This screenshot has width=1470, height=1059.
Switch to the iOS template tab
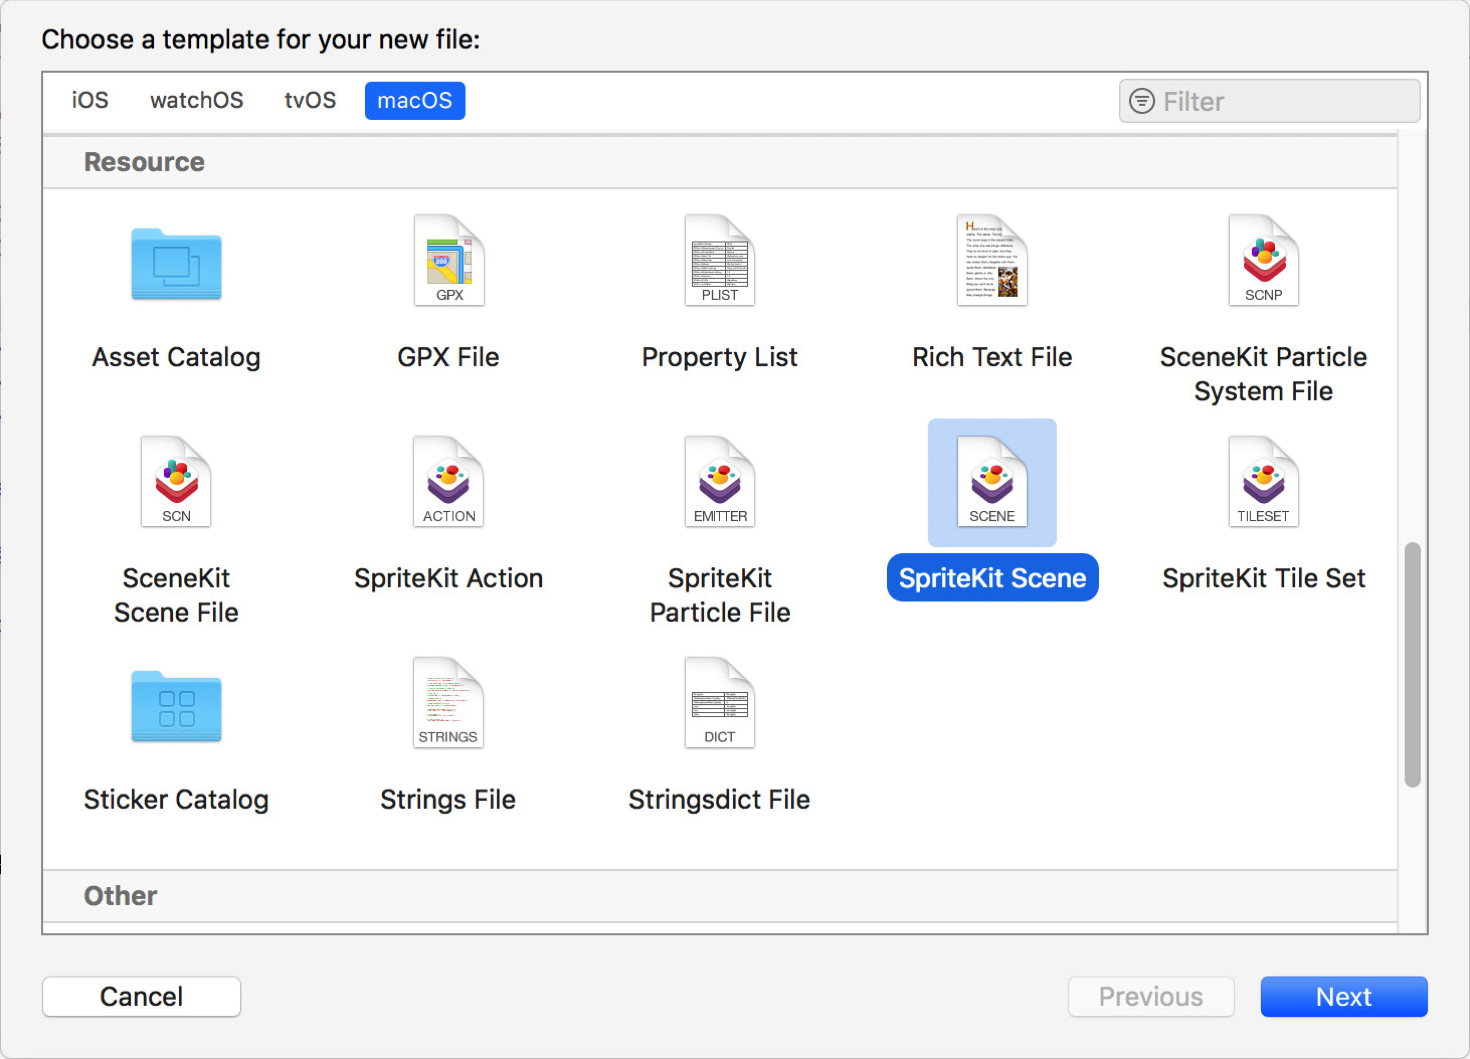(89, 100)
